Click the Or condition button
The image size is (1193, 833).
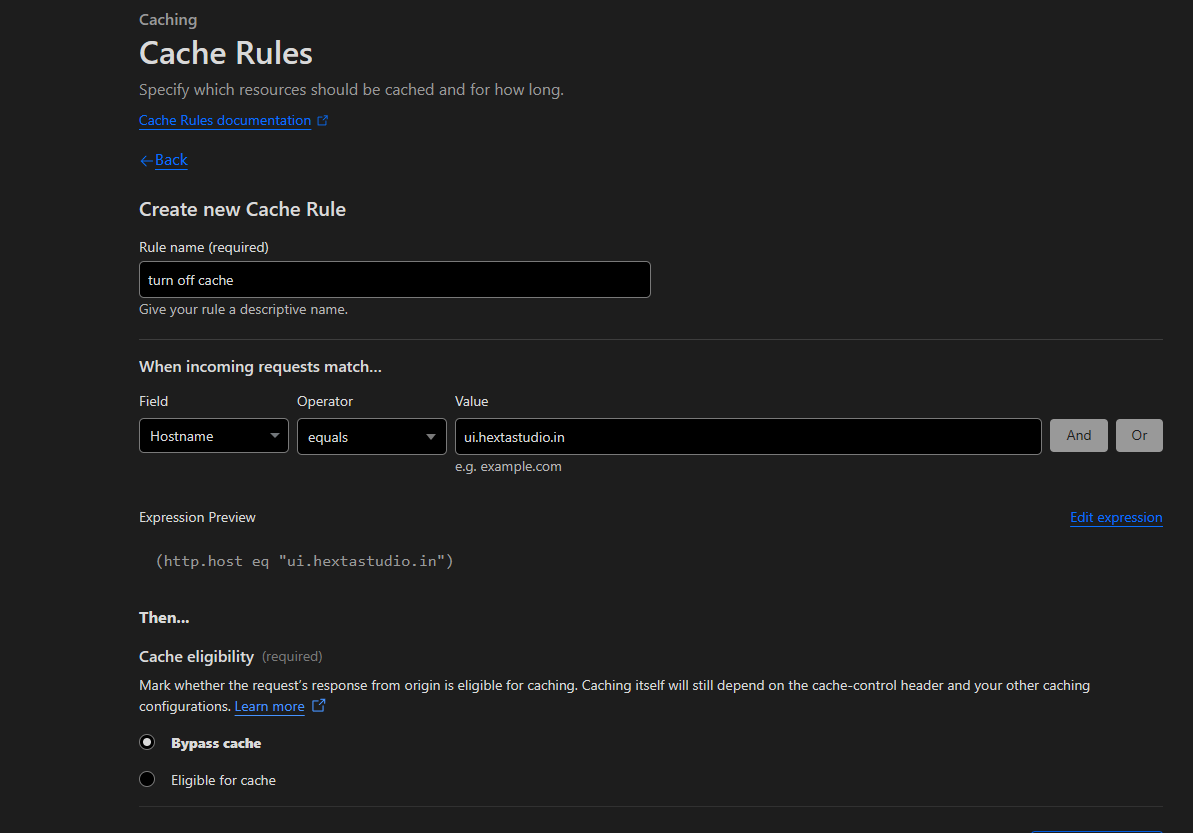click(1139, 435)
